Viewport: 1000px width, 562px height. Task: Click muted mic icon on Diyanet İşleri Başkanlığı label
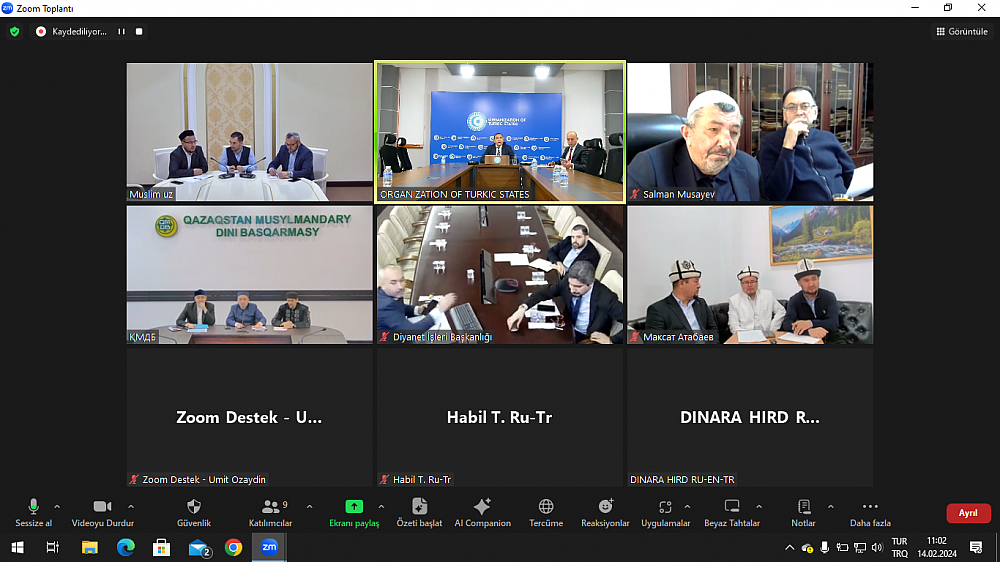385,337
